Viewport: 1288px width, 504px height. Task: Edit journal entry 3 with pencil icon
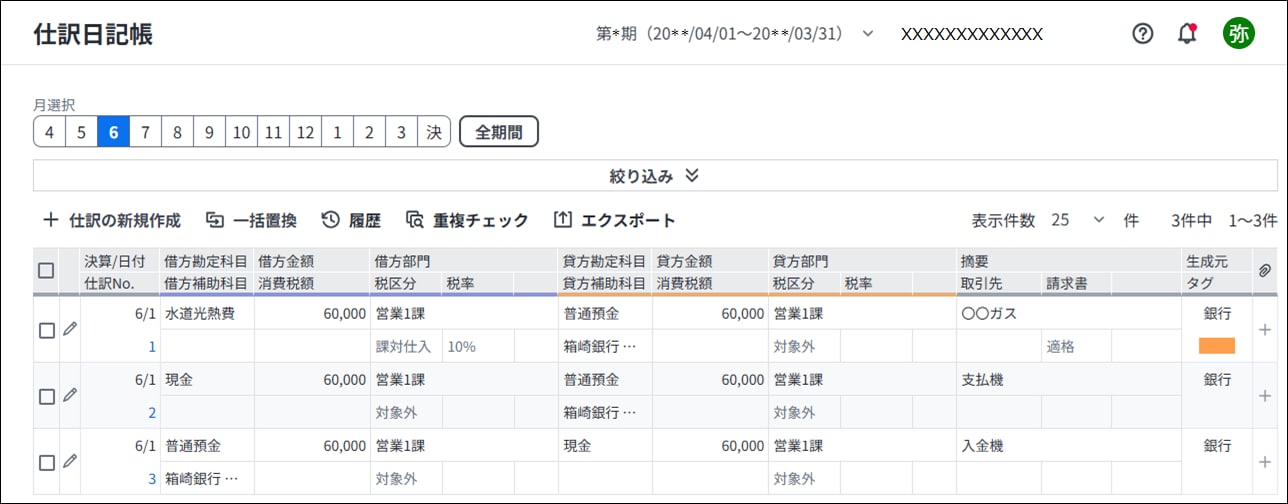tap(69, 461)
